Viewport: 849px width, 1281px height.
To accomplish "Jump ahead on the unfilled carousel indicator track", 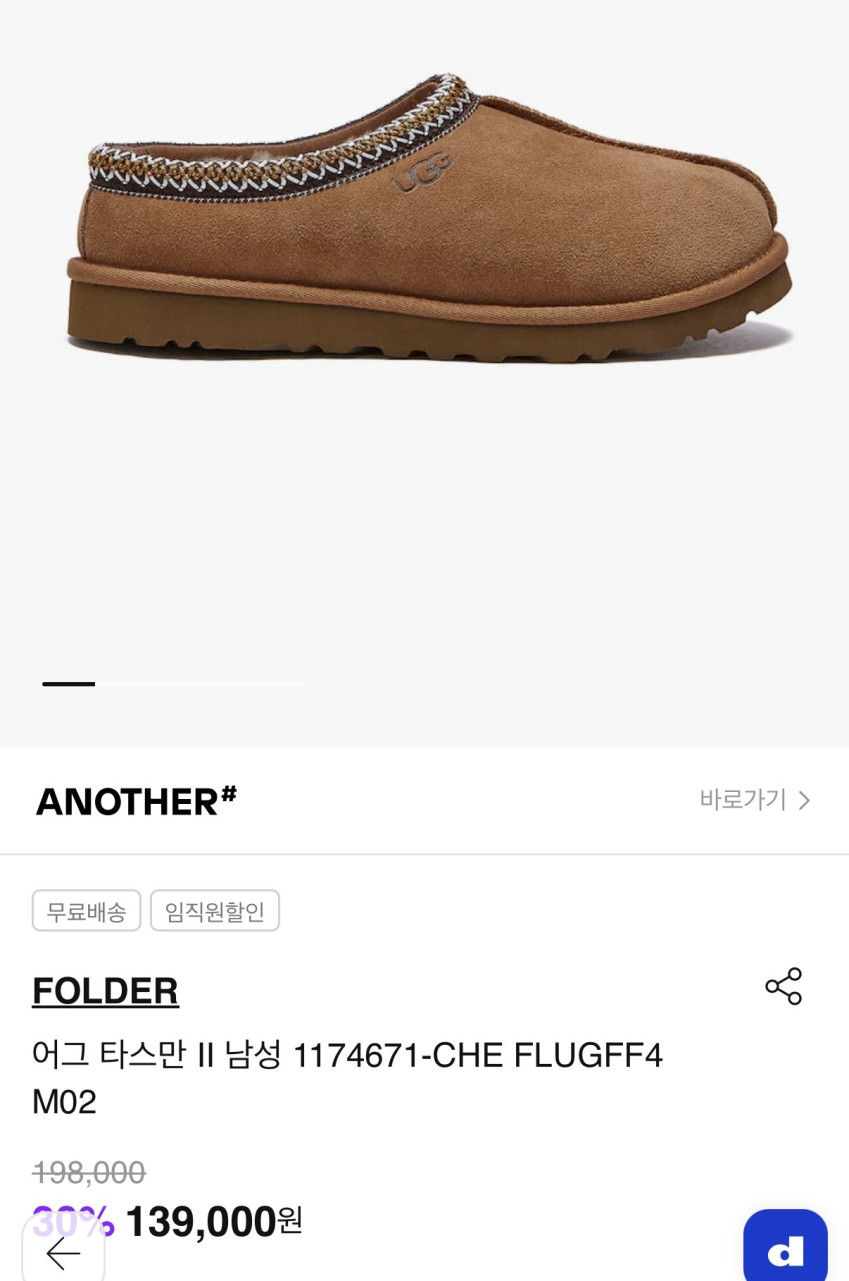I will click(x=200, y=684).
